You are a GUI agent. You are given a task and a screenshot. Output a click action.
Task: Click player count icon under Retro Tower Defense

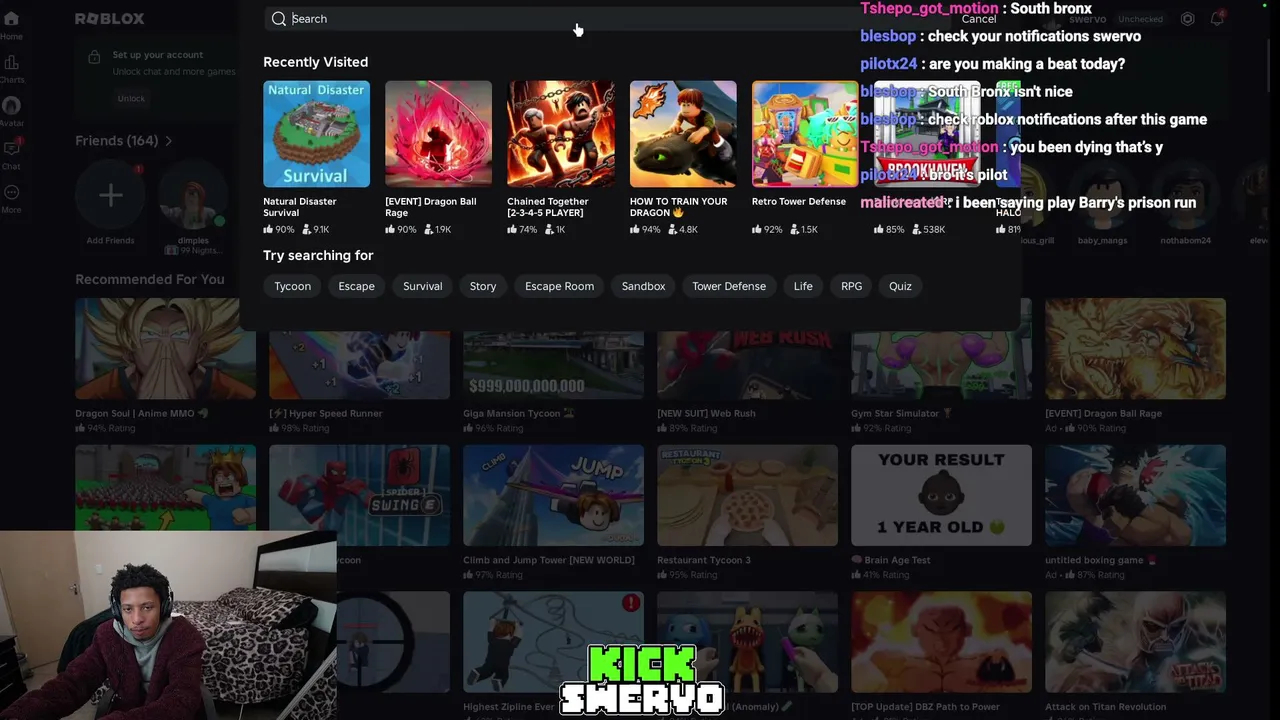[795, 229]
